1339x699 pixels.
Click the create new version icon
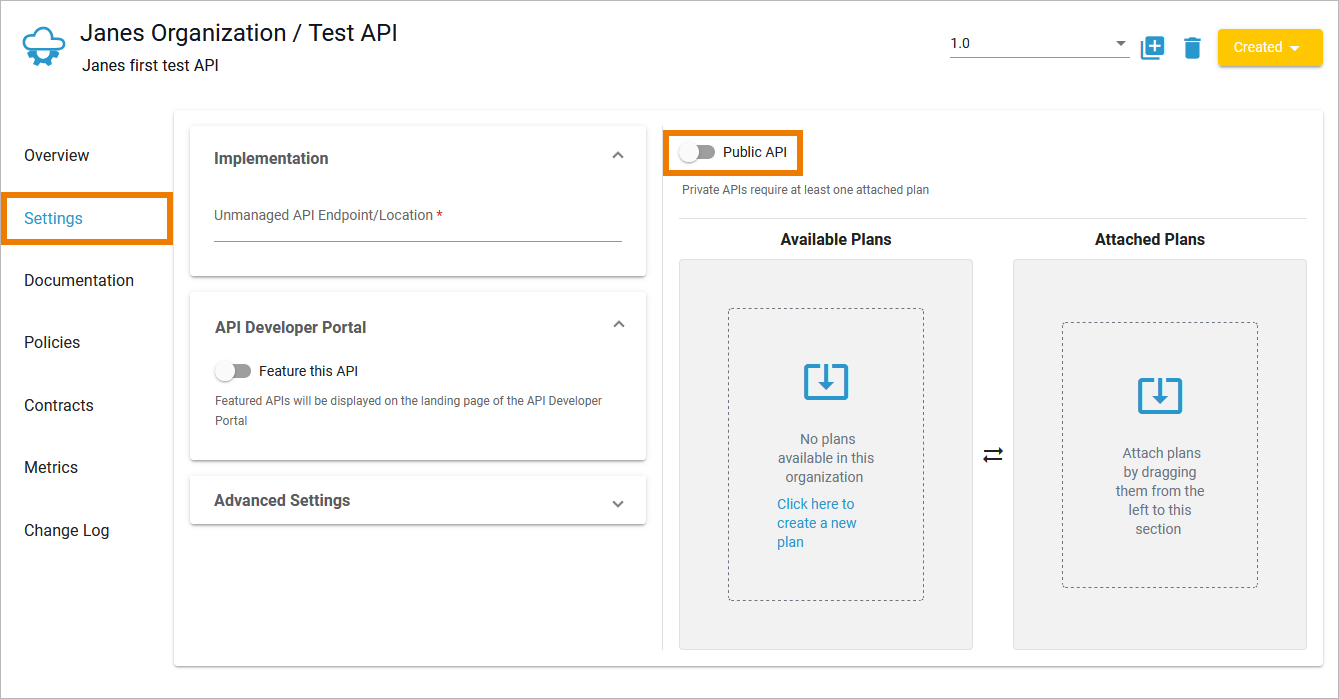(x=1152, y=47)
